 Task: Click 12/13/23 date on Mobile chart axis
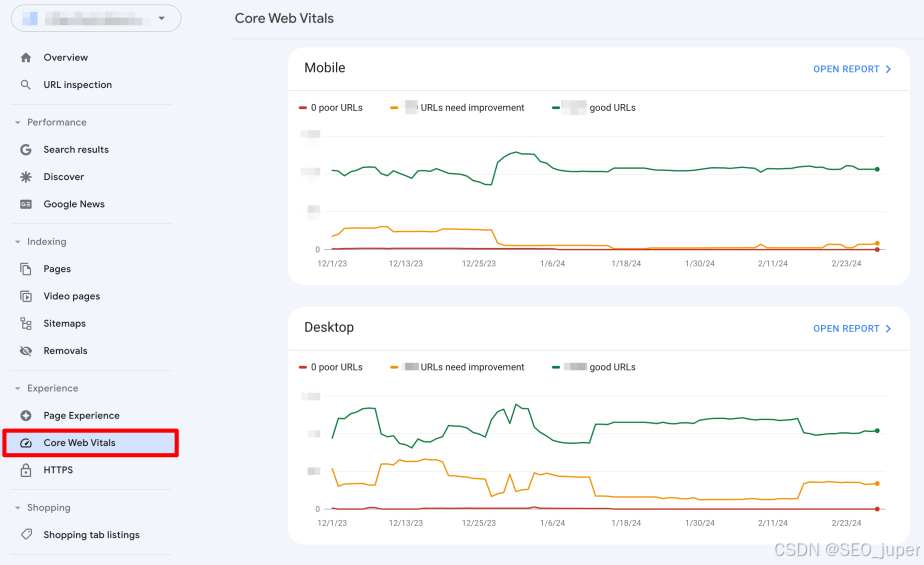point(405,263)
